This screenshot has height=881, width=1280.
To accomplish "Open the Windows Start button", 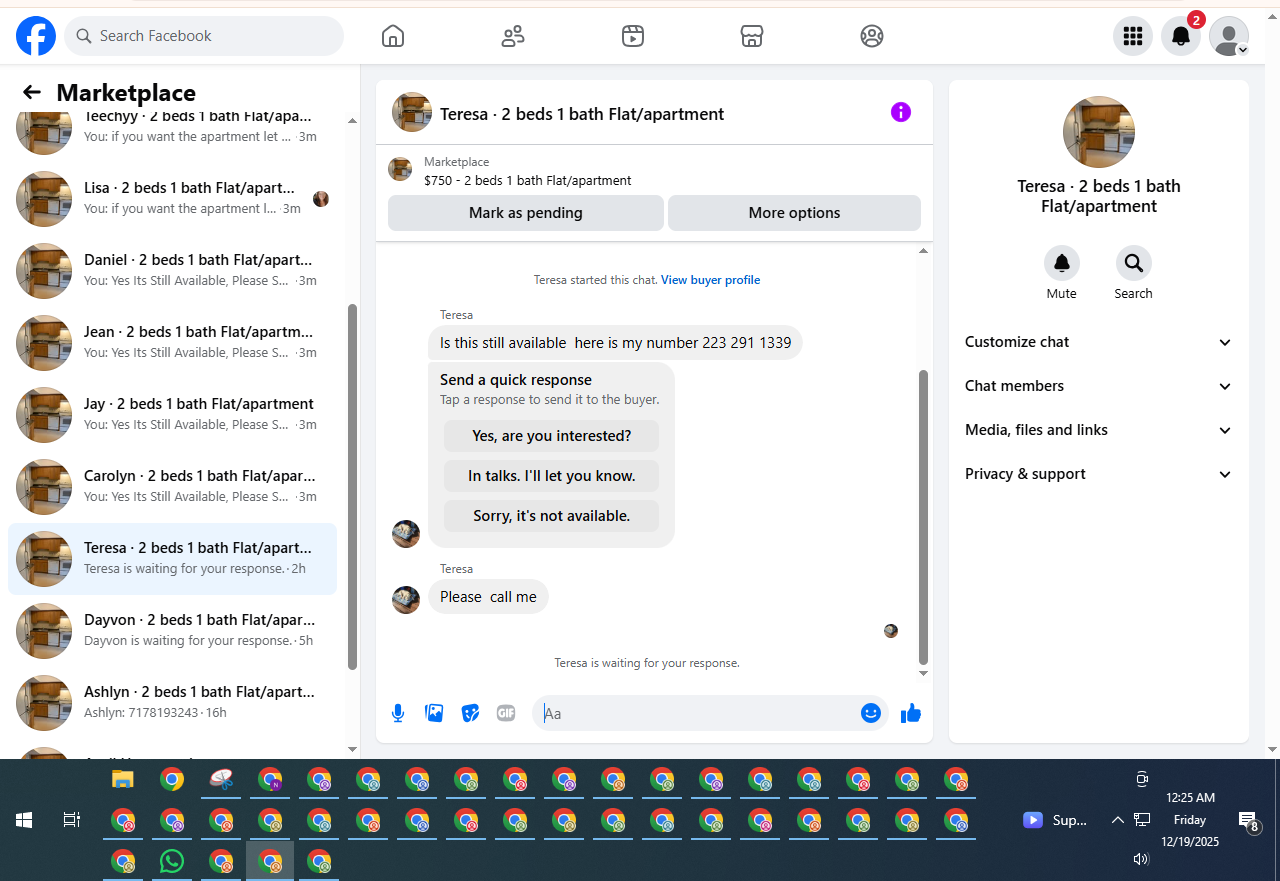I will pos(24,820).
